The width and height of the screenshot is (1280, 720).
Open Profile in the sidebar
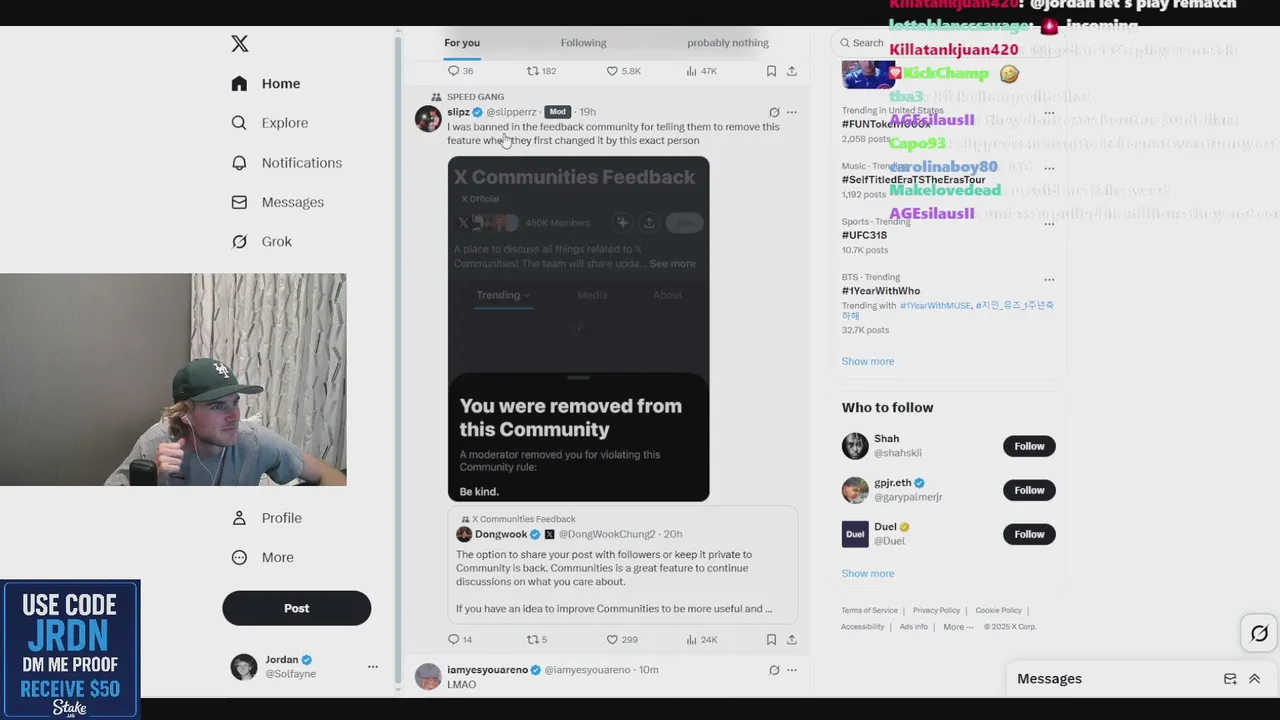[x=267, y=518]
